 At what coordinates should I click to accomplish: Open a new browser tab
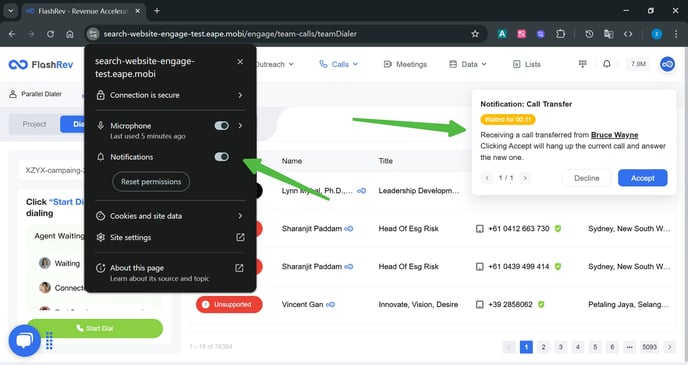click(x=157, y=11)
